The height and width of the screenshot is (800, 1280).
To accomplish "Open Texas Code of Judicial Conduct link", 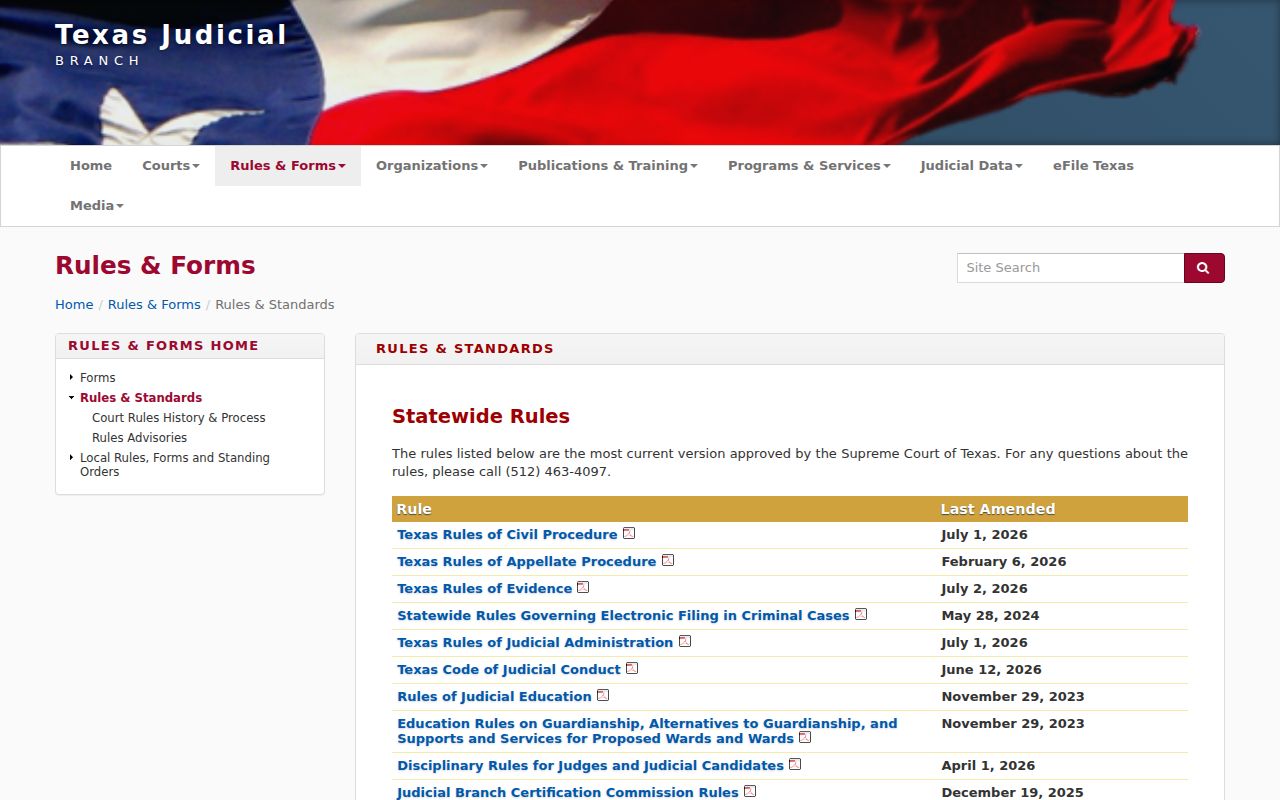I will click(509, 669).
